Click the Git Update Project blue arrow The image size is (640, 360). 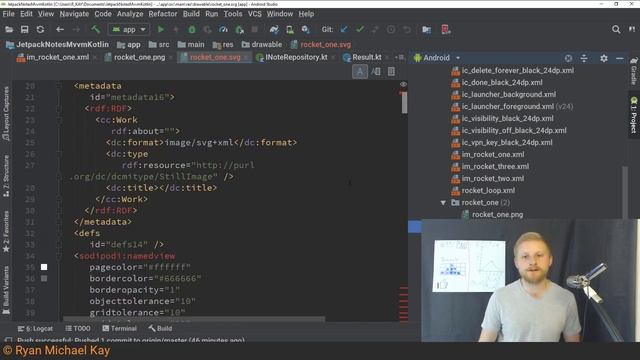tap(344, 29)
